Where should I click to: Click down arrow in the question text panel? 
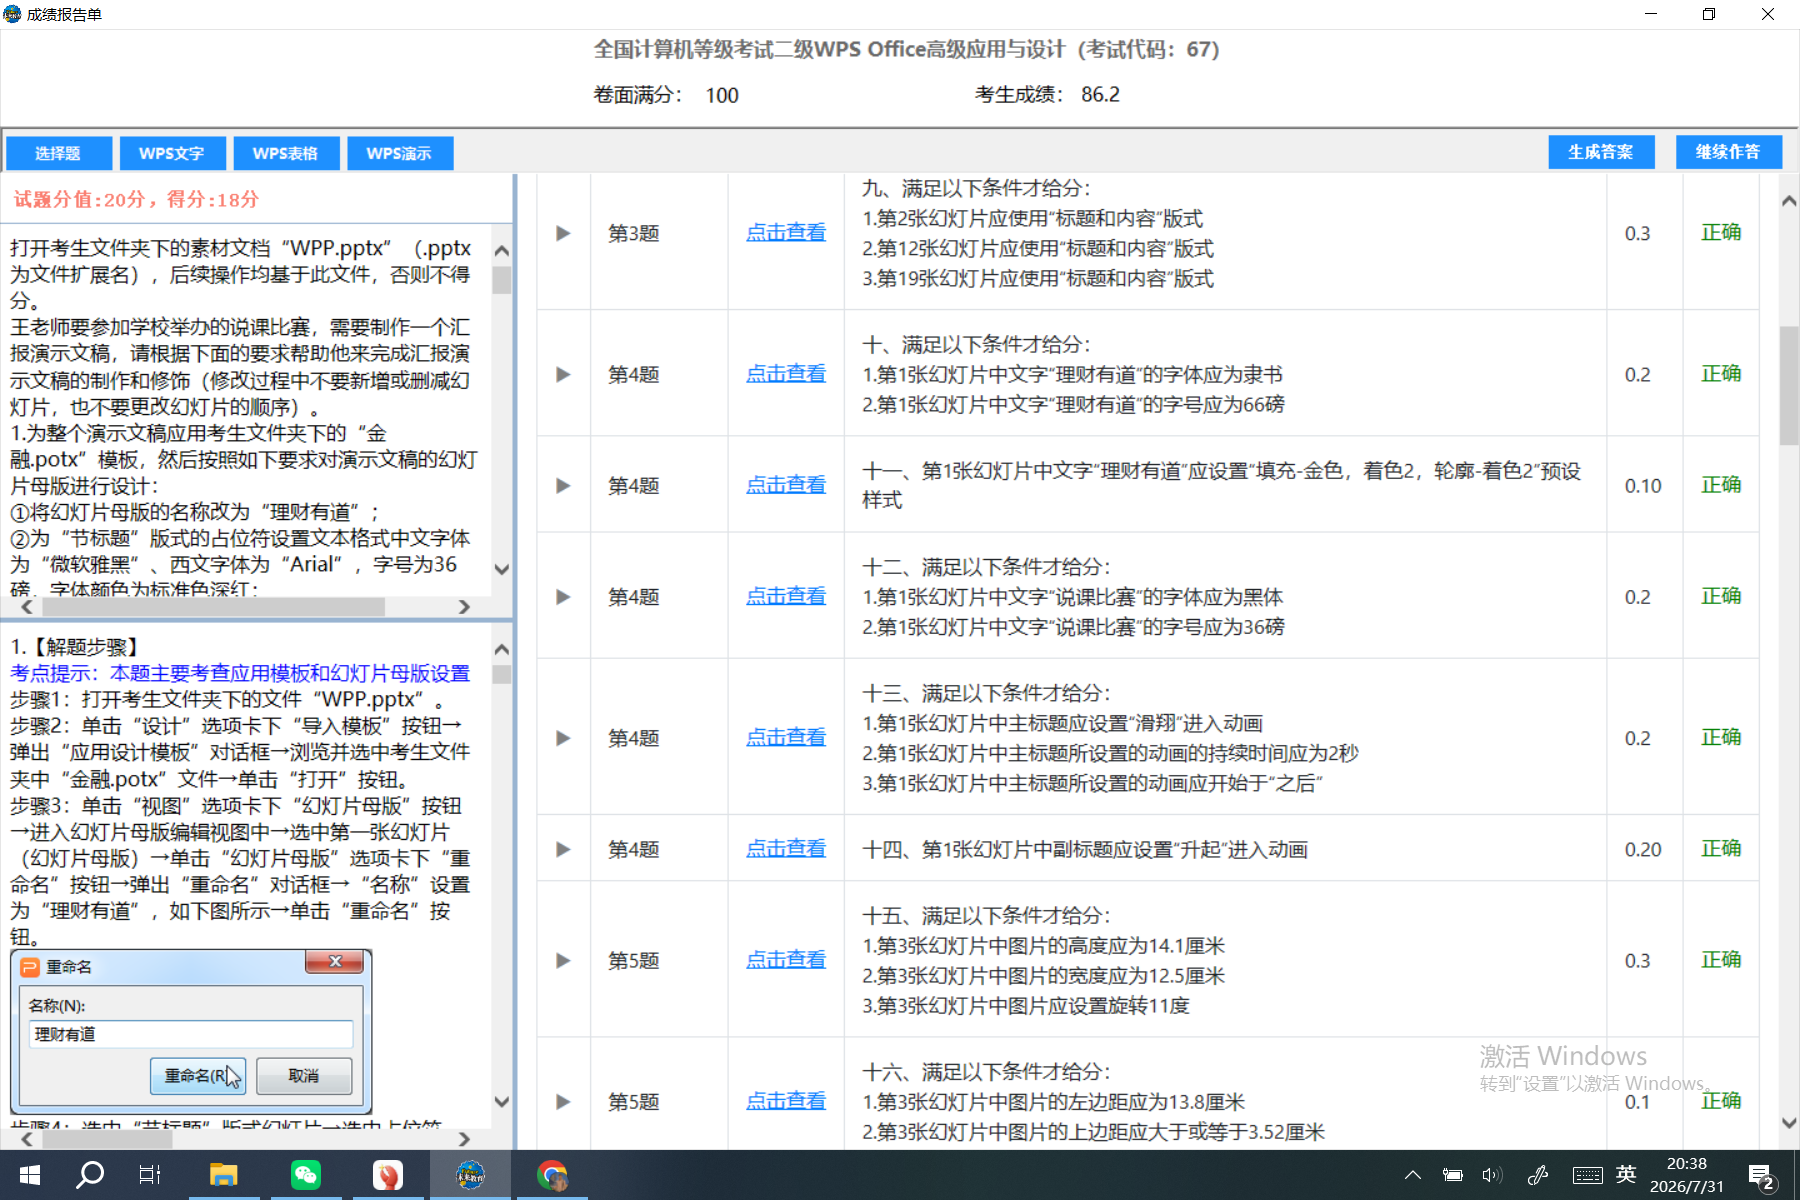502,569
